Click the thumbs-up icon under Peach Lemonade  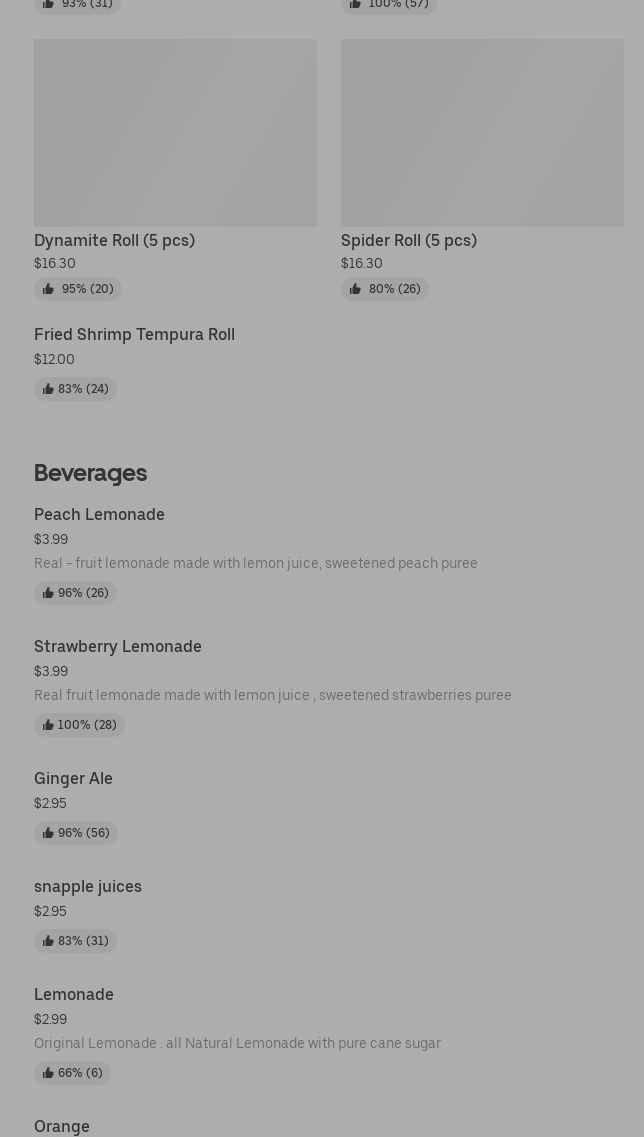pos(48,593)
